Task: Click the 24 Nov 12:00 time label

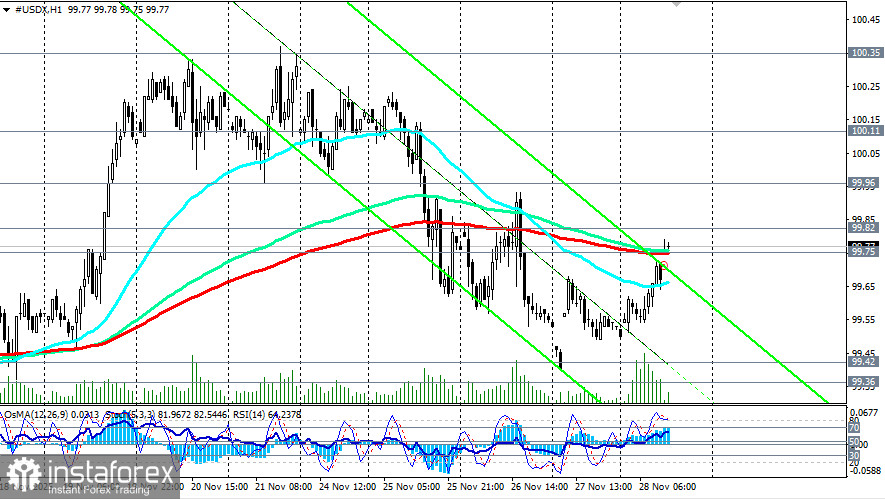Action: pos(347,487)
